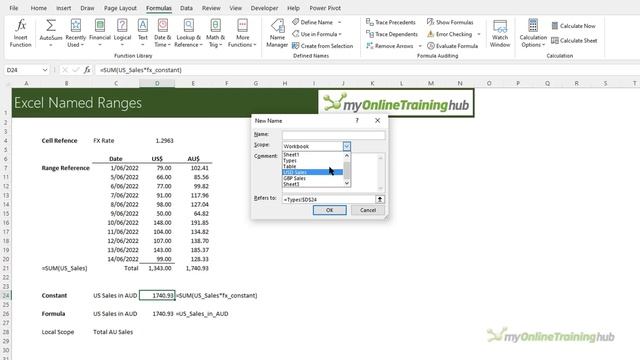This screenshot has width=640, height=360.
Task: Open Error Checking dropdown arrow
Action: [x=479, y=34]
